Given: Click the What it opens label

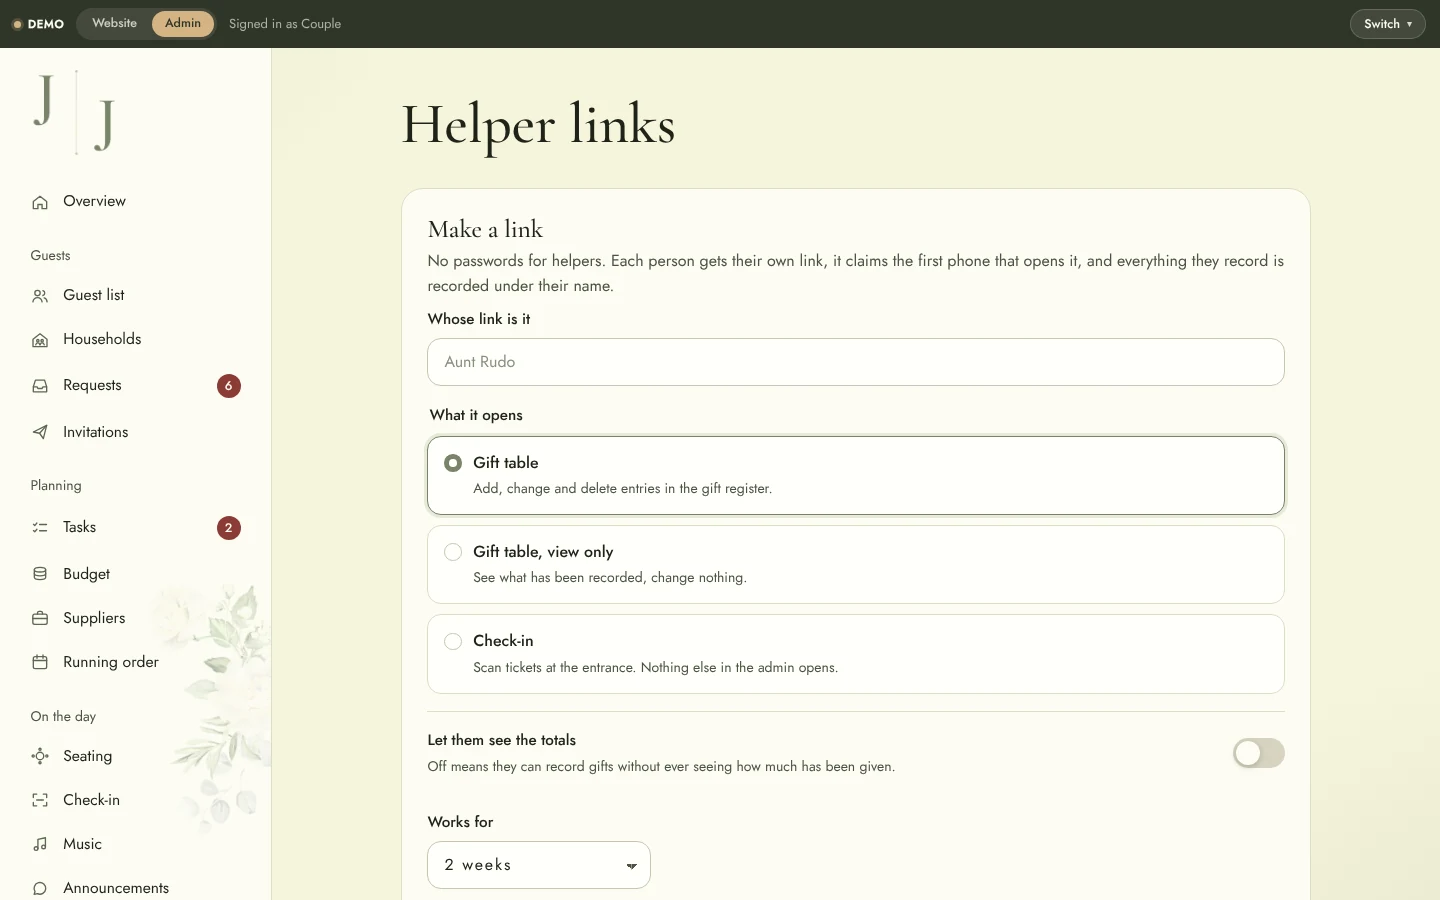Looking at the screenshot, I should (x=476, y=415).
